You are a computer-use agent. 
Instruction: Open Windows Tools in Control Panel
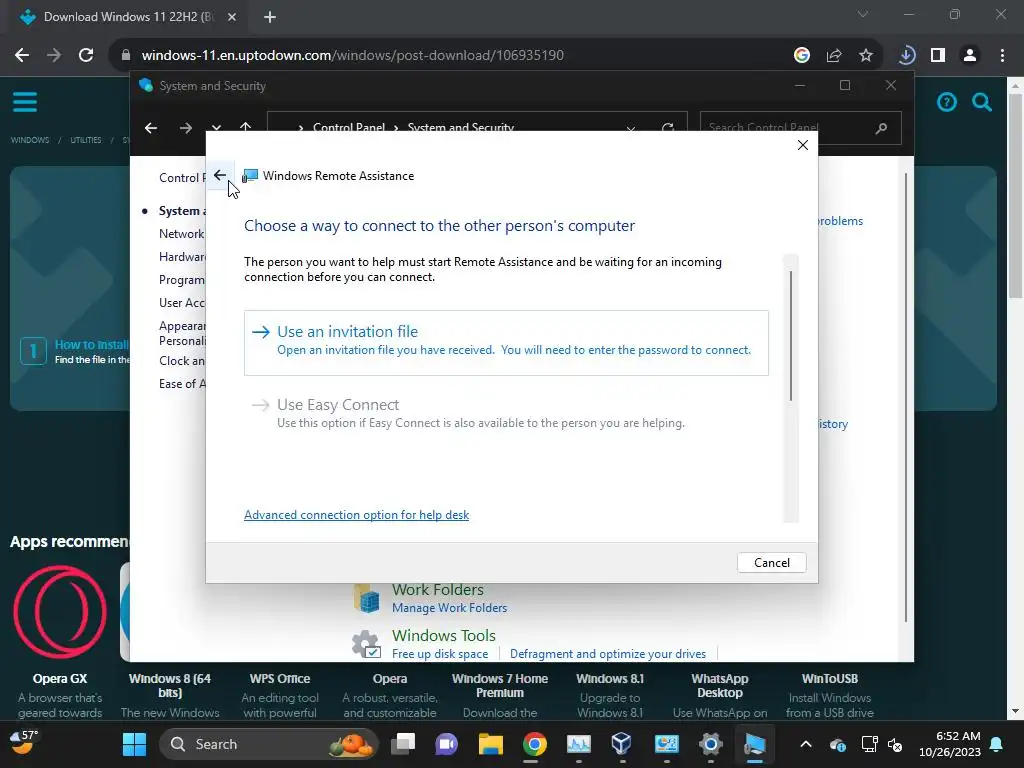point(443,635)
